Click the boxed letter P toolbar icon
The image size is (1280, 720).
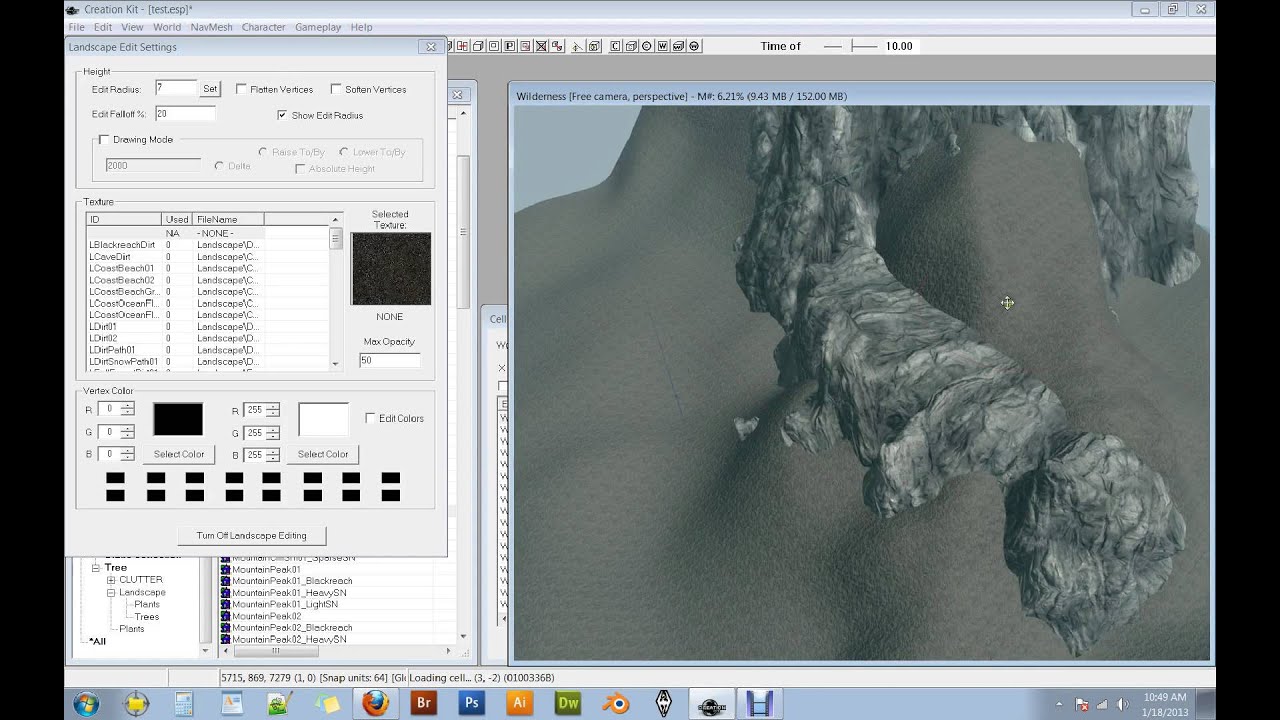coord(510,46)
